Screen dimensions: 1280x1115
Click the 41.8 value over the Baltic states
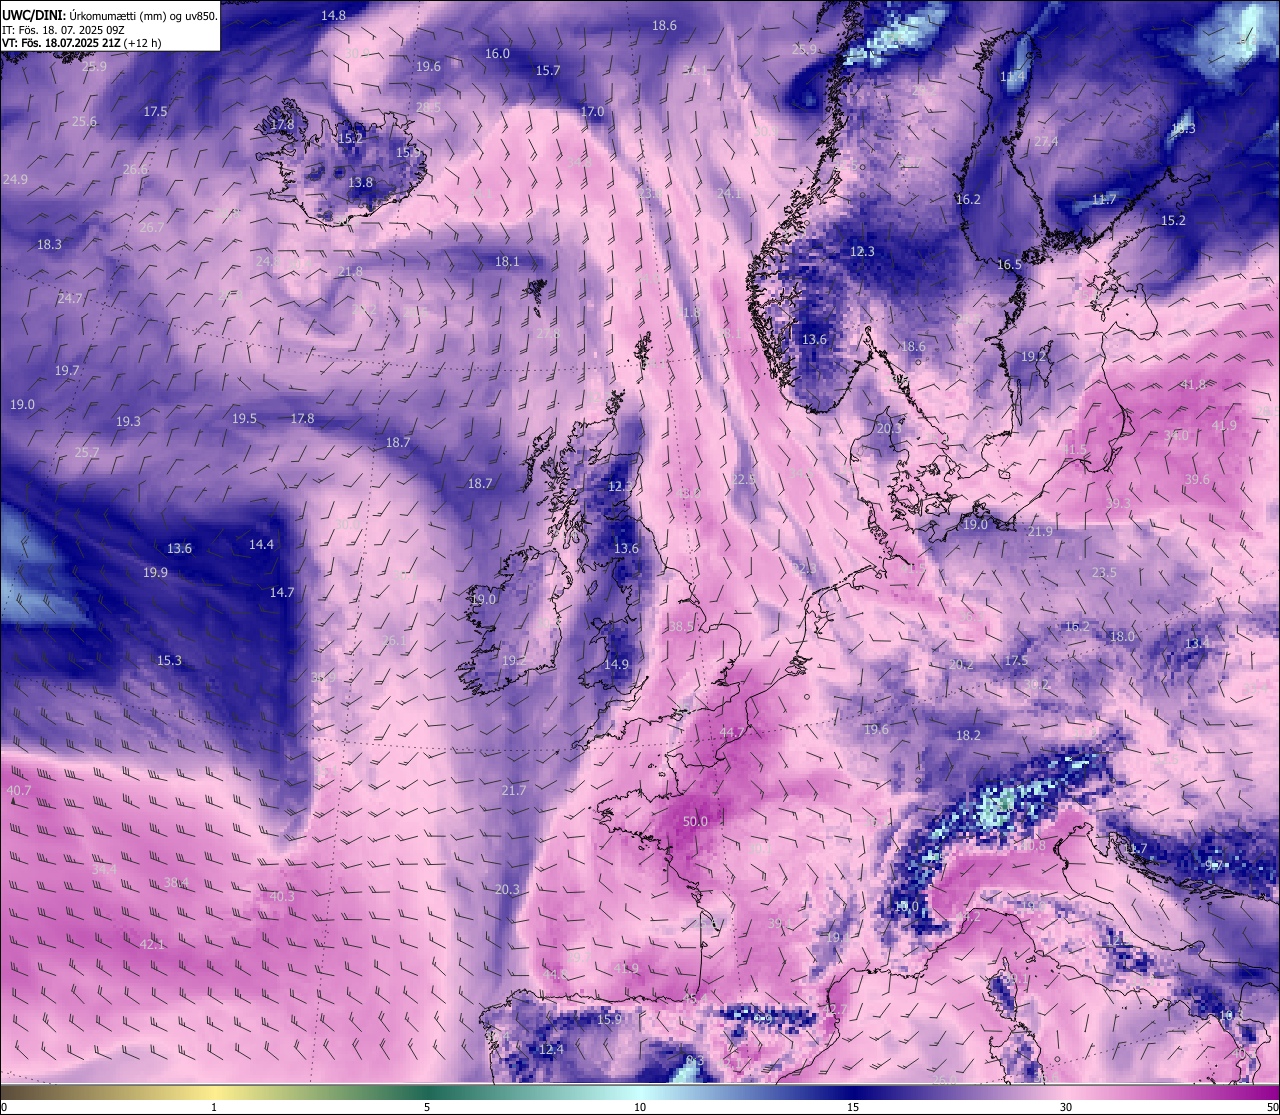(1194, 385)
